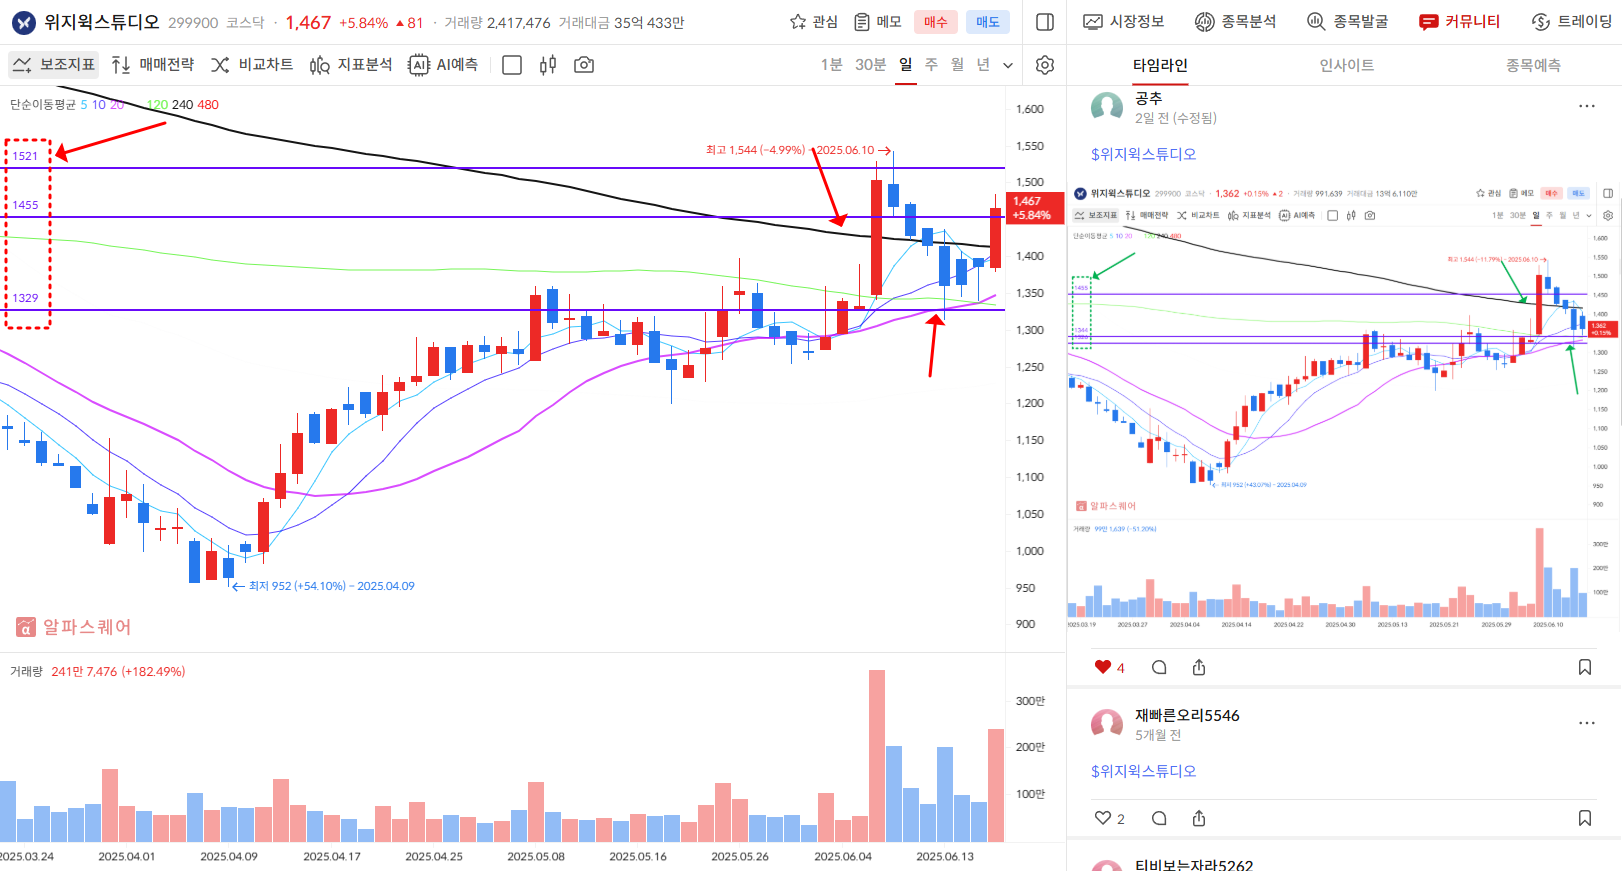Switch to 인사이트 tab
This screenshot has width=1622, height=871.
click(x=1347, y=66)
